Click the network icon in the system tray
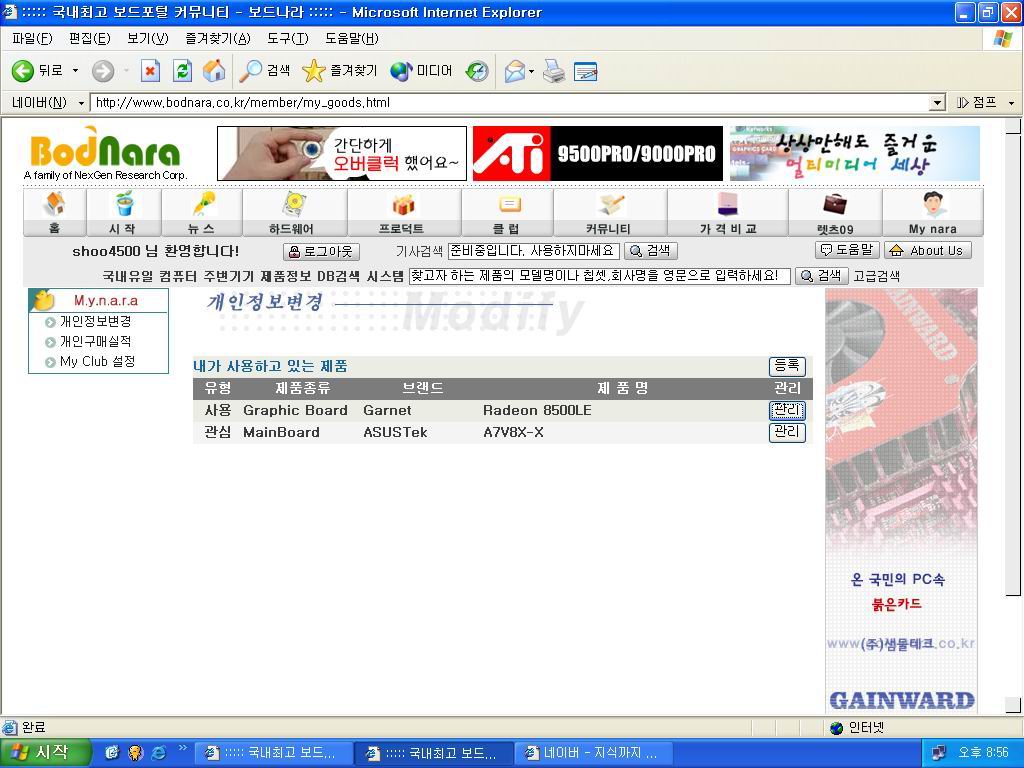The image size is (1024, 768). (x=939, y=753)
